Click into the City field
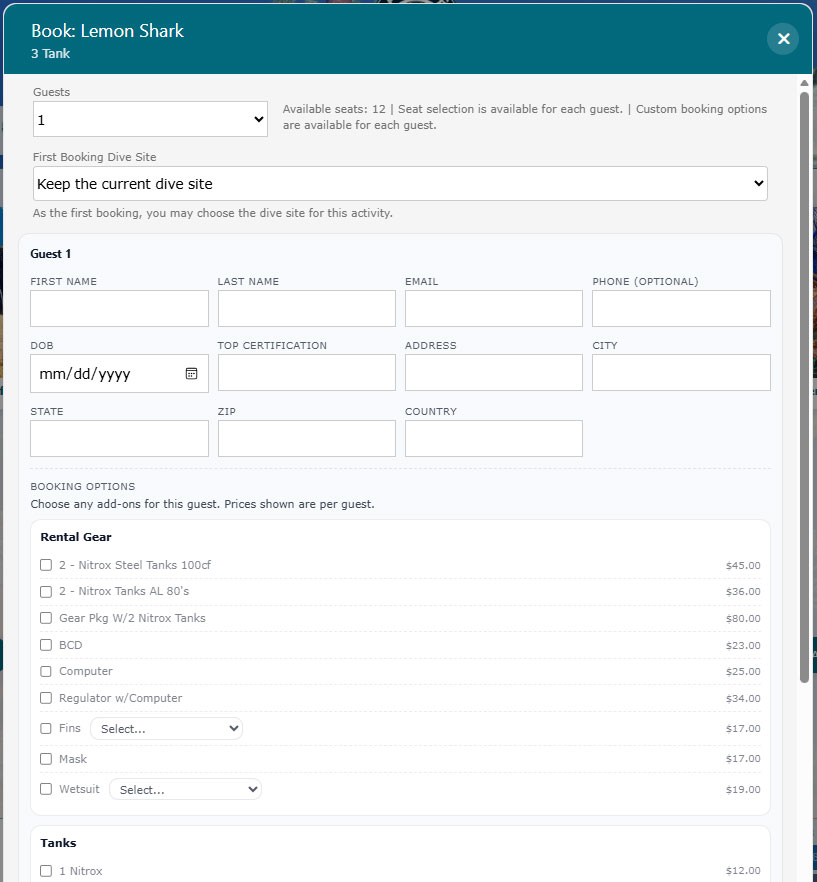Screen dimensions: 817x882 point(681,372)
